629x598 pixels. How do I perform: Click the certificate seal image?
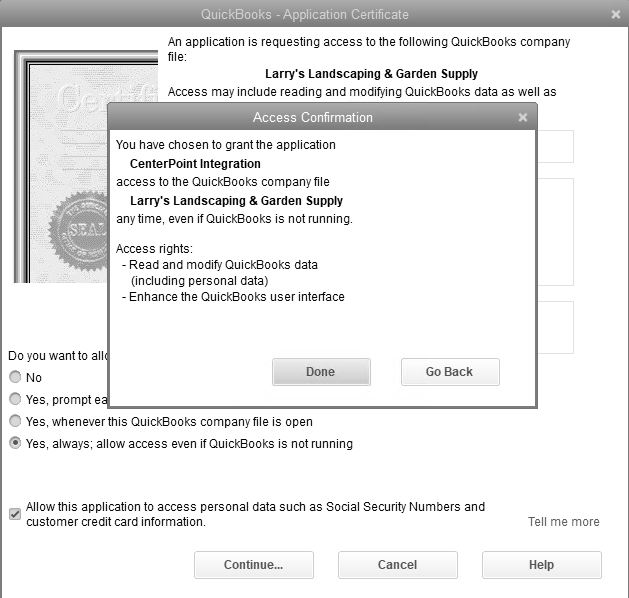[78, 231]
